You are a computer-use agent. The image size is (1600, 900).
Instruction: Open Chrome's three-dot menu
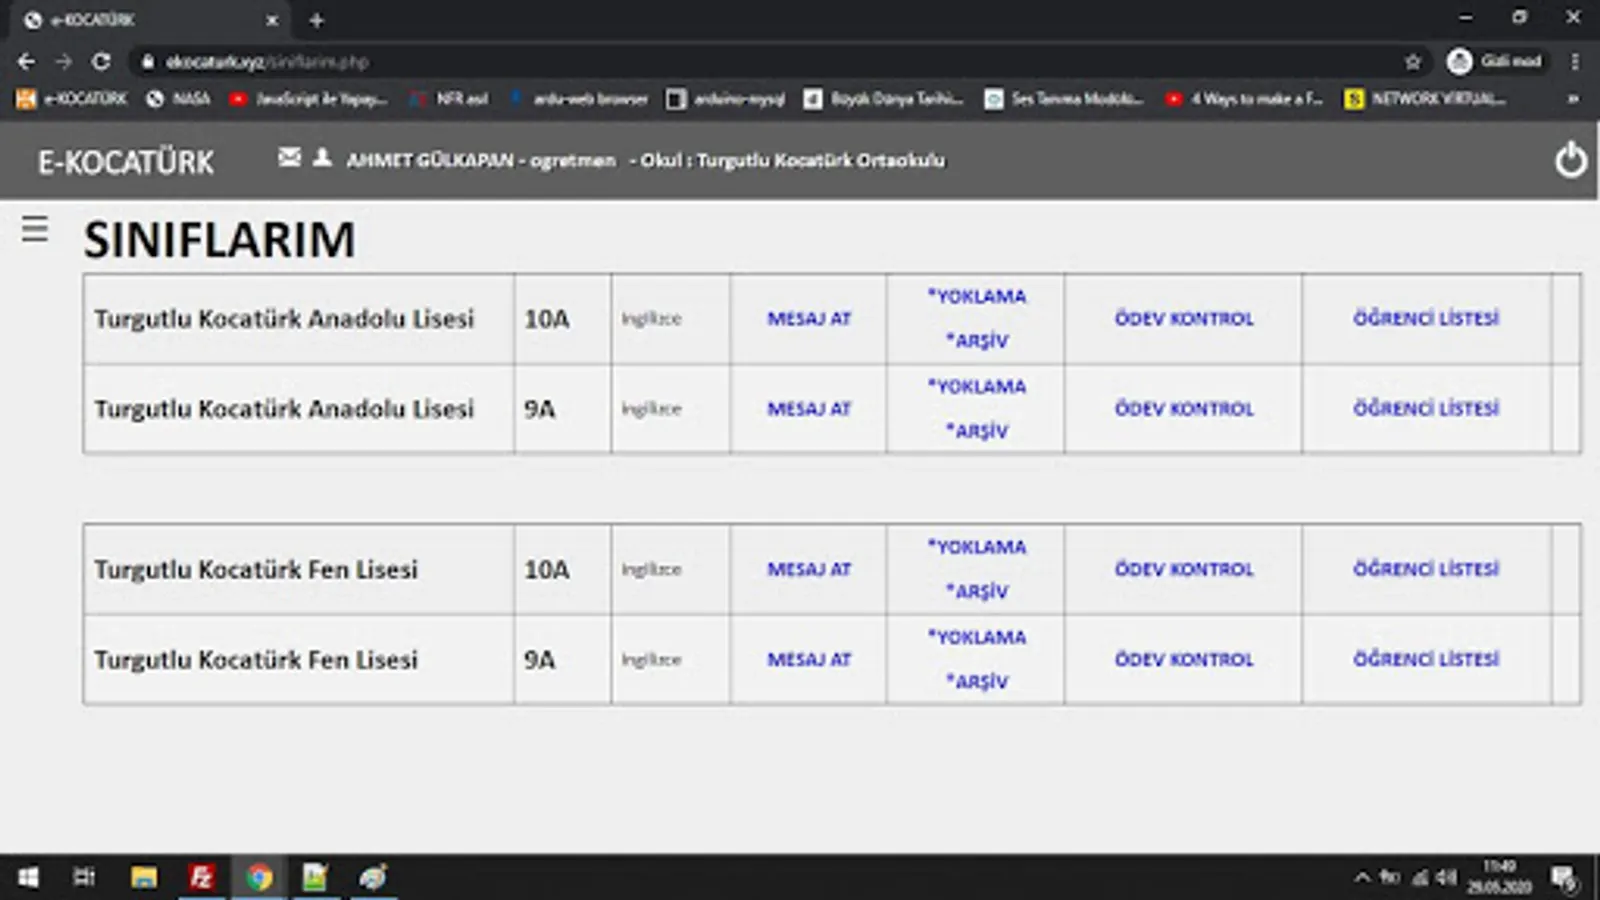click(x=1575, y=62)
